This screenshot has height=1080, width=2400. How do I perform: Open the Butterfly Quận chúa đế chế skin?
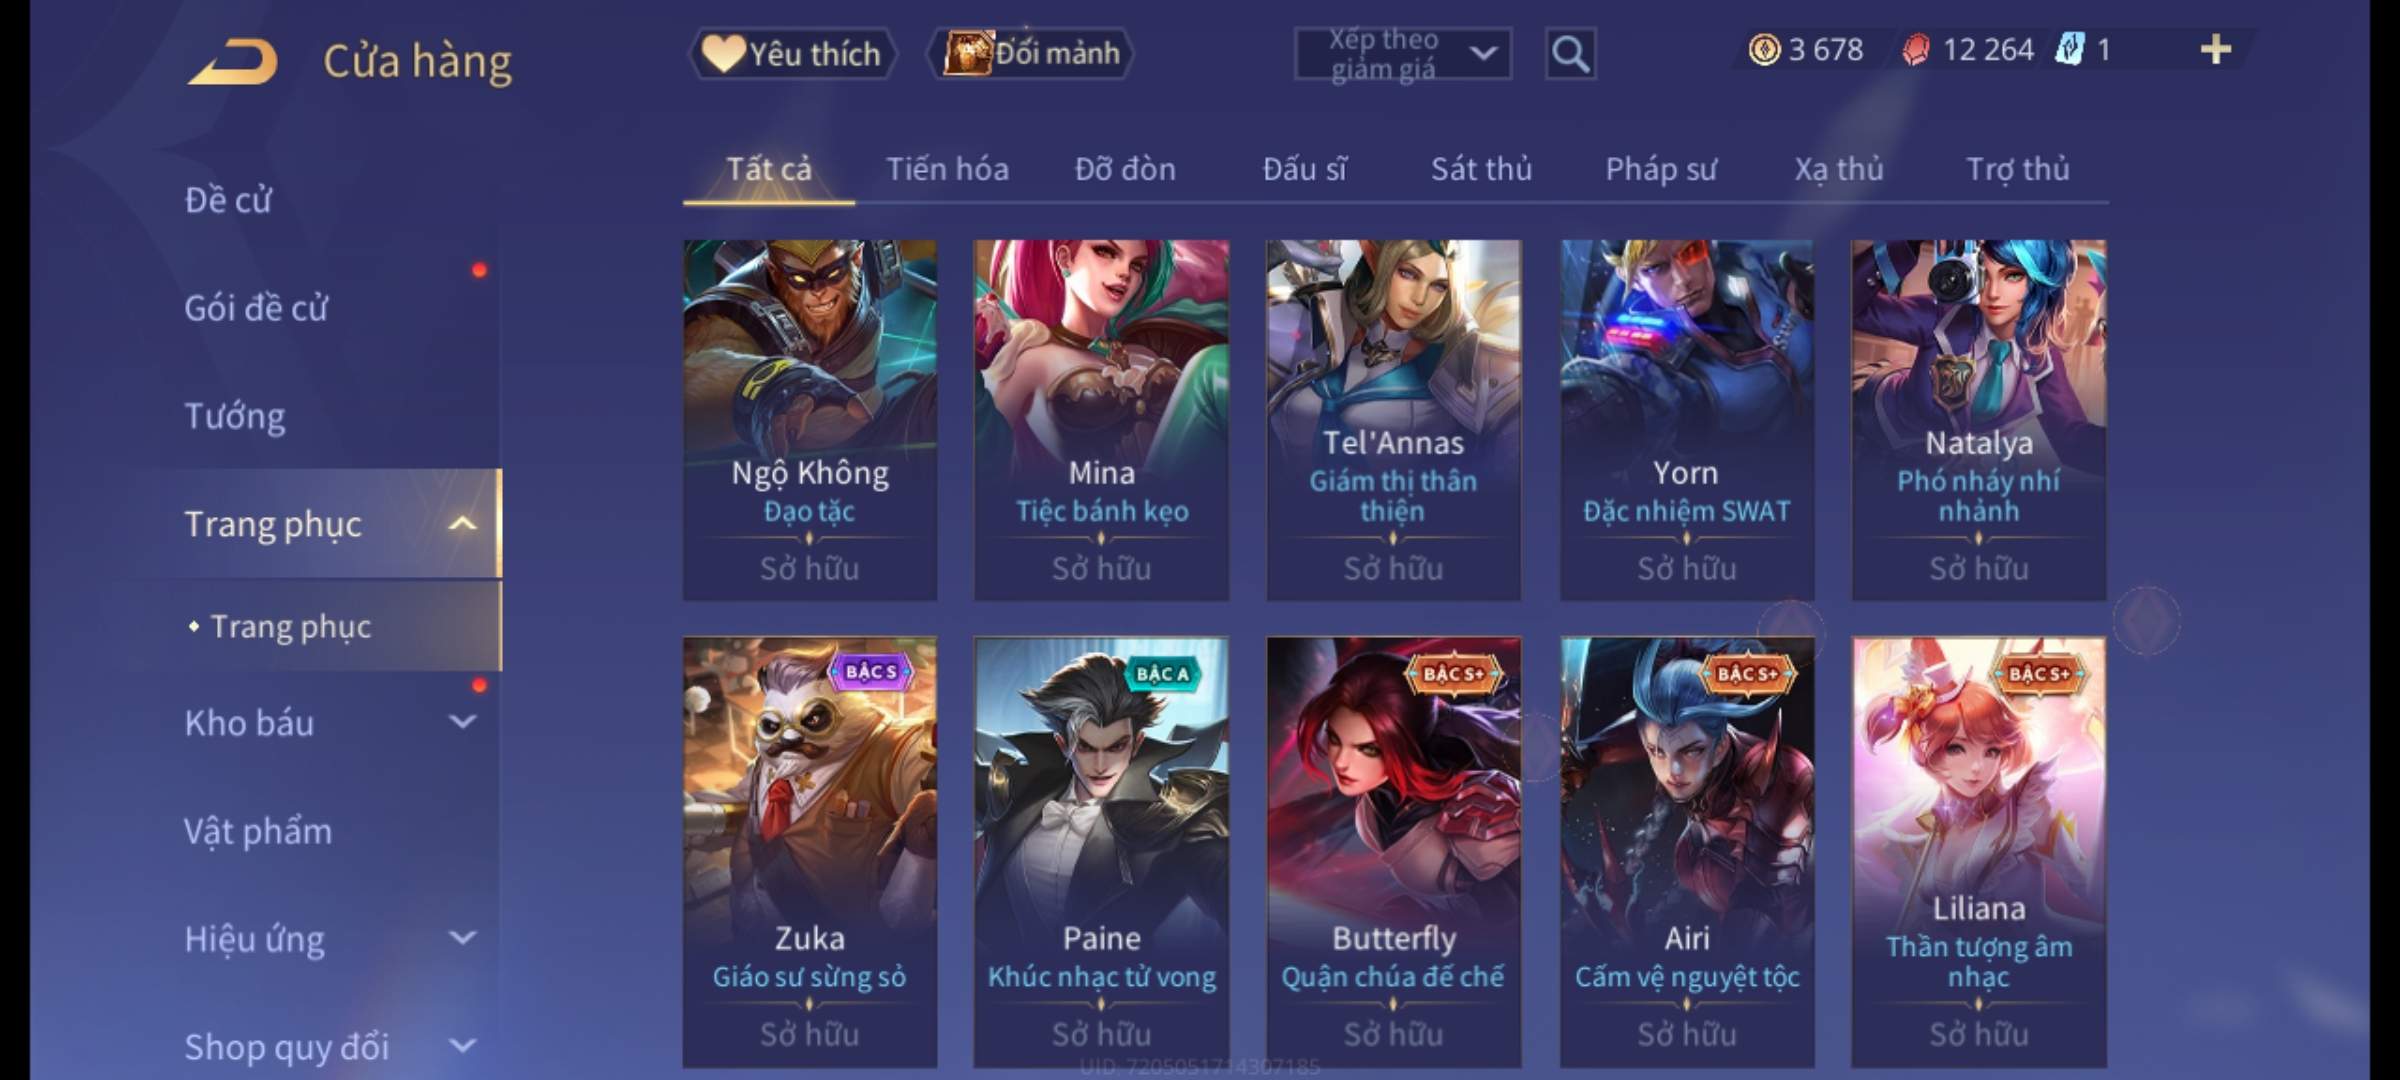[x=1393, y=852]
